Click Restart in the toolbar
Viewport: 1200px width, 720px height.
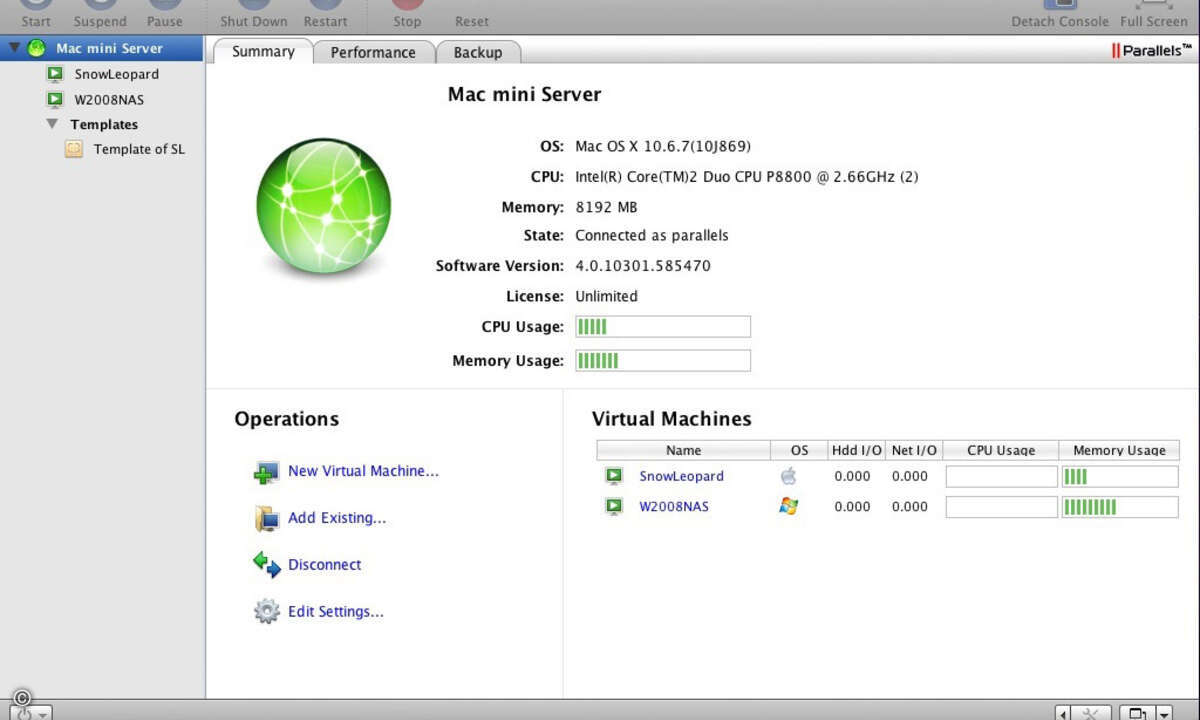(326, 14)
